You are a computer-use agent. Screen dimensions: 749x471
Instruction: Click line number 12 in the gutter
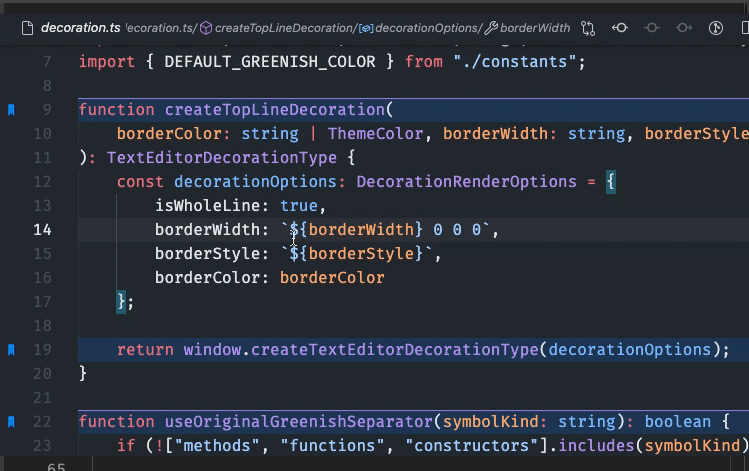pyautogui.click(x=42, y=182)
